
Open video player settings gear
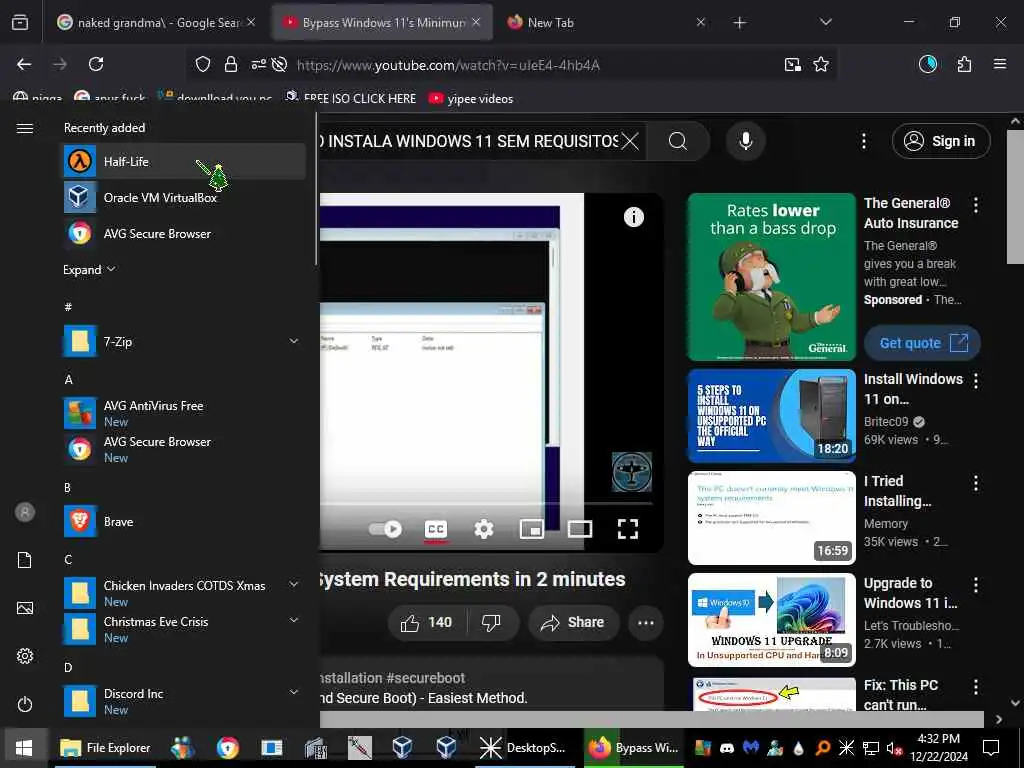(484, 529)
